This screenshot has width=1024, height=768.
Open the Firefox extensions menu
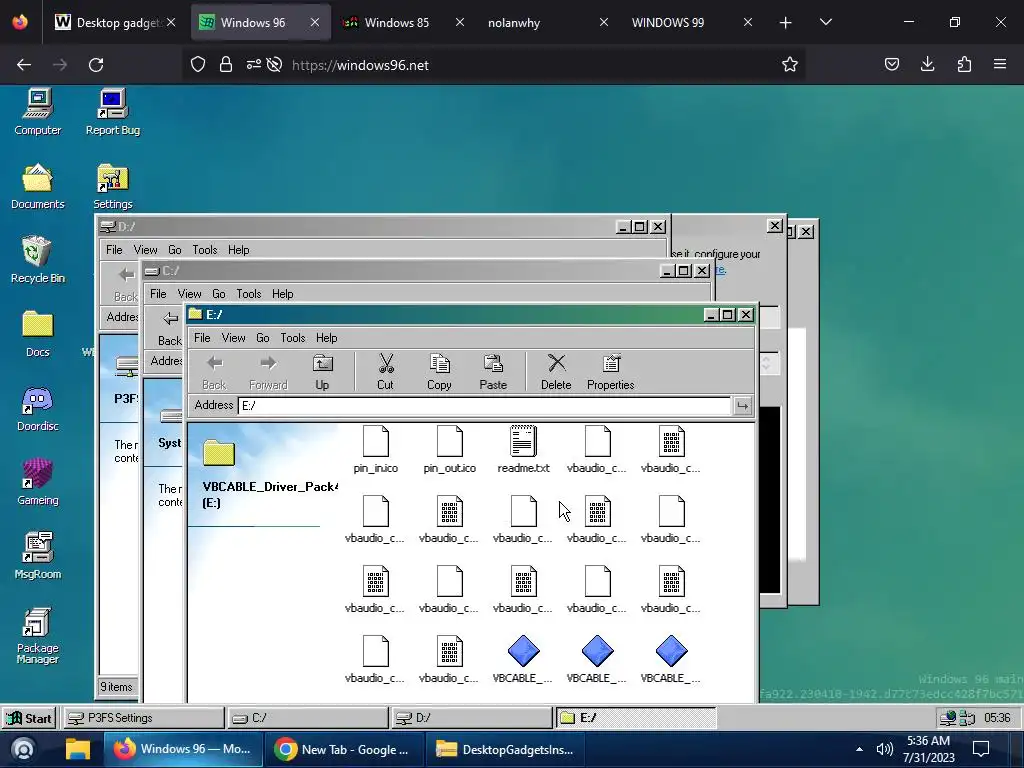(964, 64)
